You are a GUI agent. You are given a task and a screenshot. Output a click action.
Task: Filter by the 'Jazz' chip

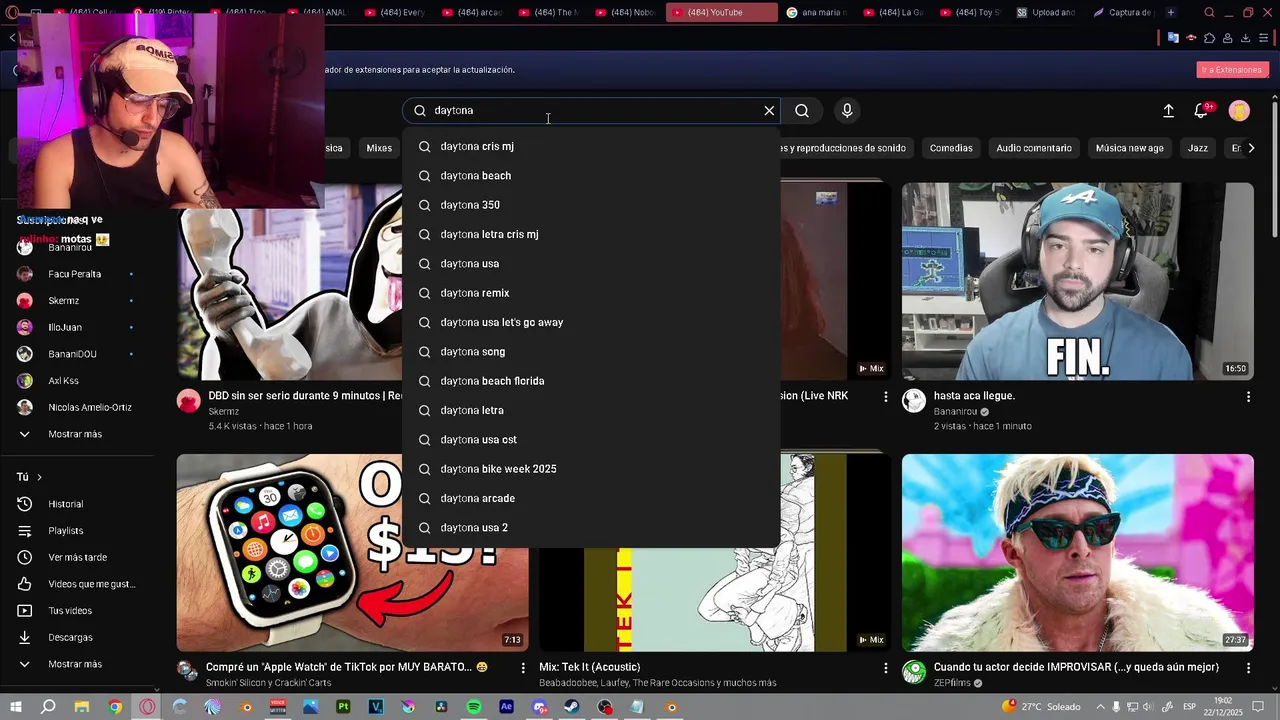pos(1198,148)
